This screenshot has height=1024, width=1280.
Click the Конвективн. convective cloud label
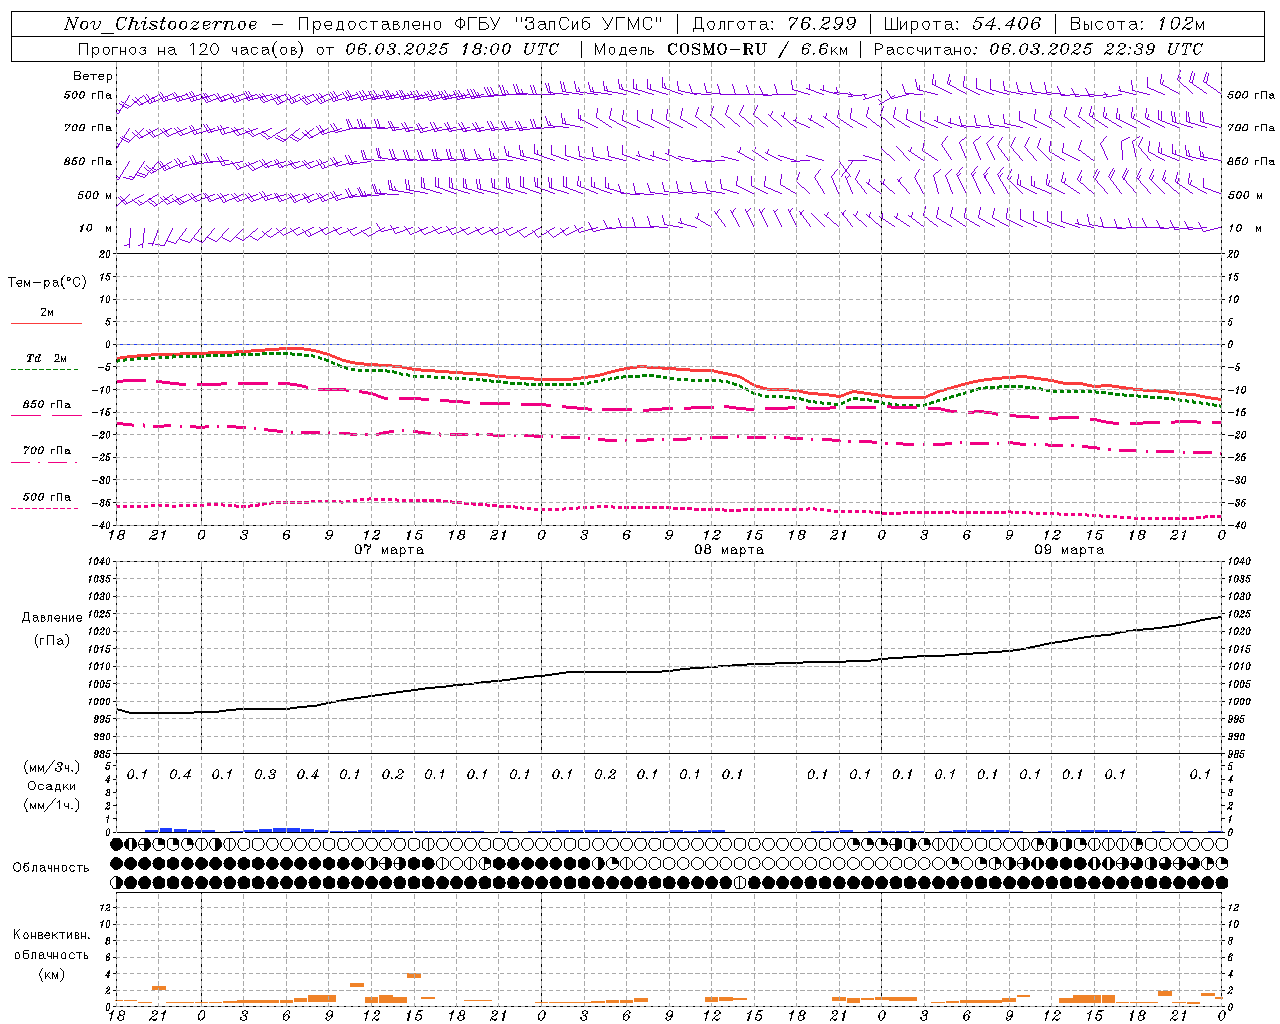point(51,936)
